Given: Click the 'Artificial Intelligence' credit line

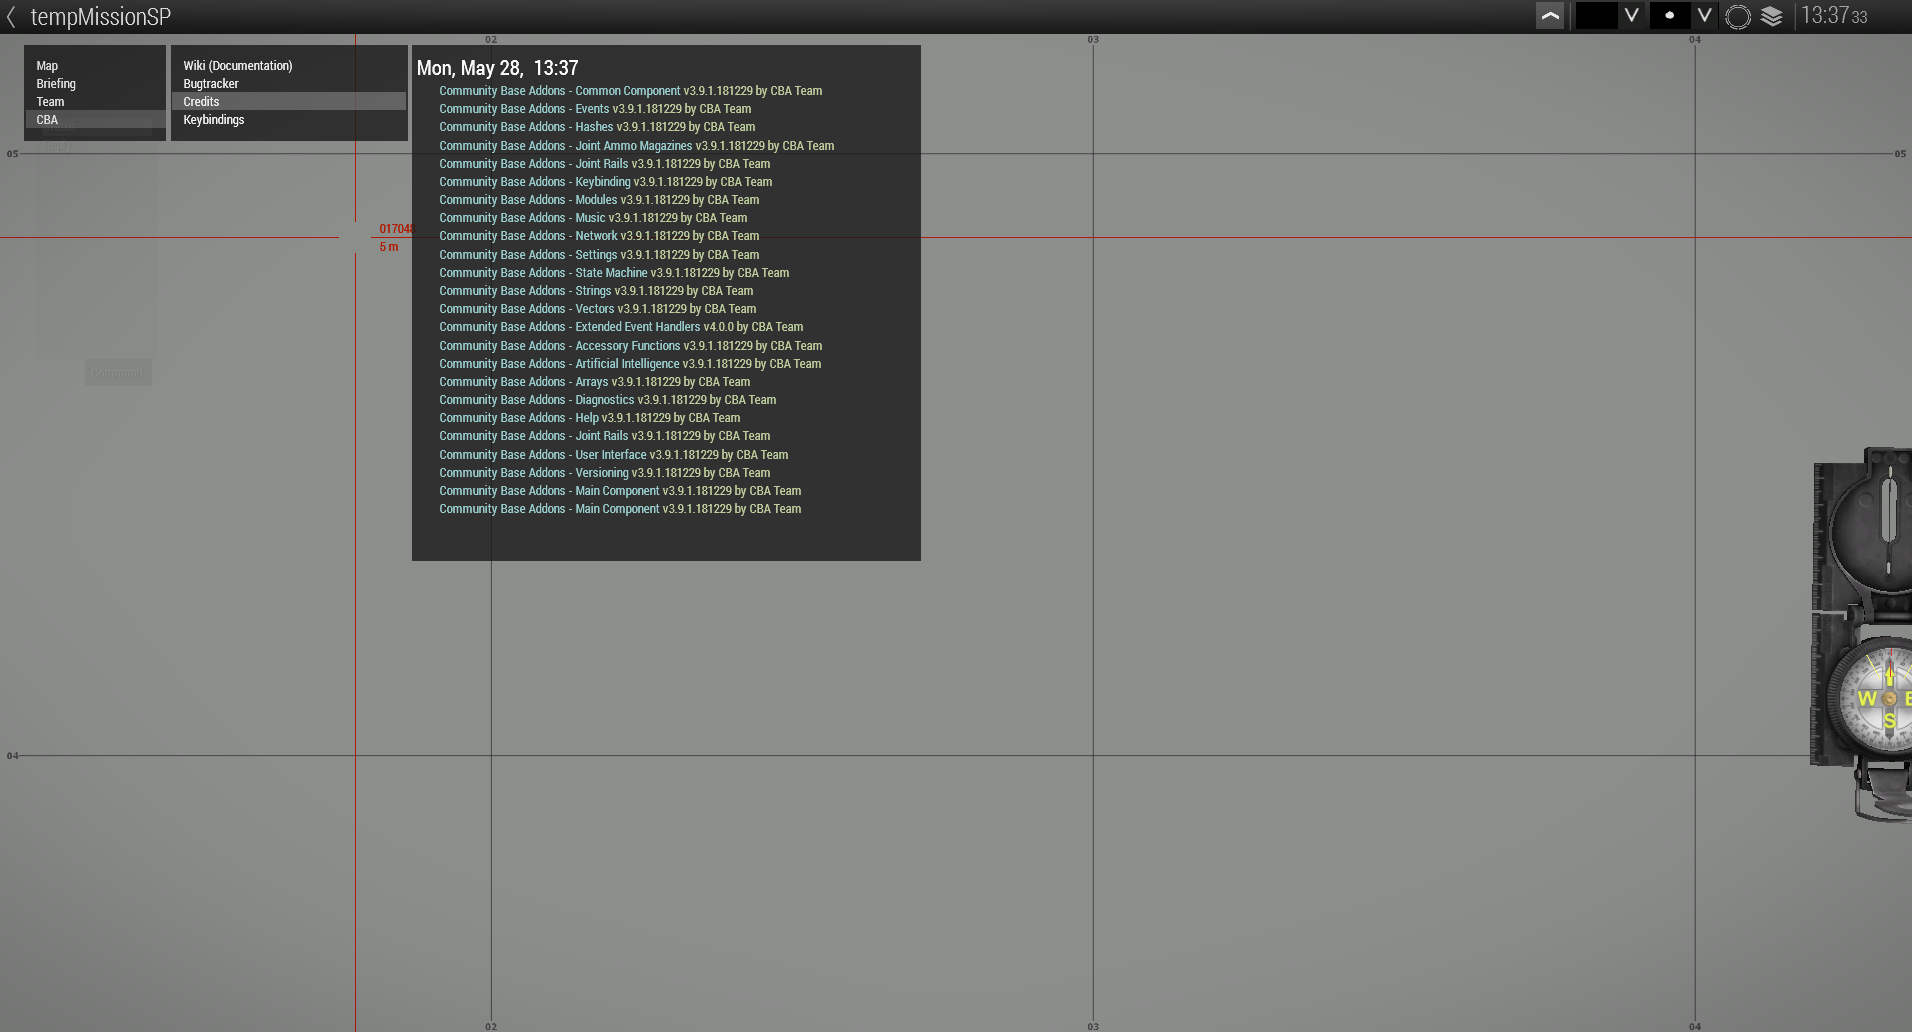Looking at the screenshot, I should coord(630,364).
